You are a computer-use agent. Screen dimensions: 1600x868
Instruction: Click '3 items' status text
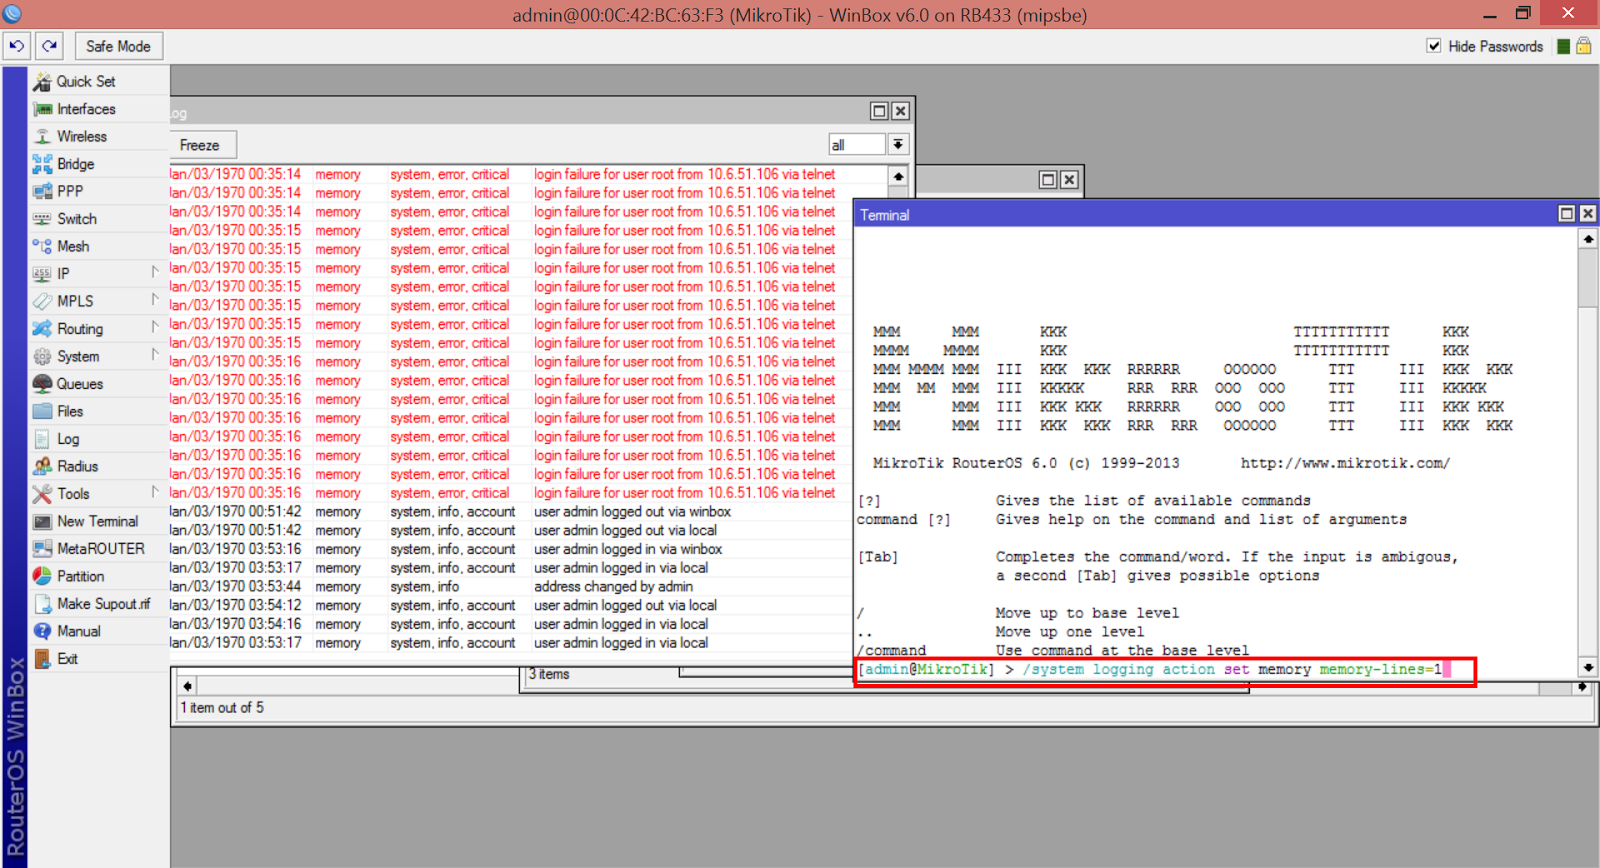click(x=549, y=674)
